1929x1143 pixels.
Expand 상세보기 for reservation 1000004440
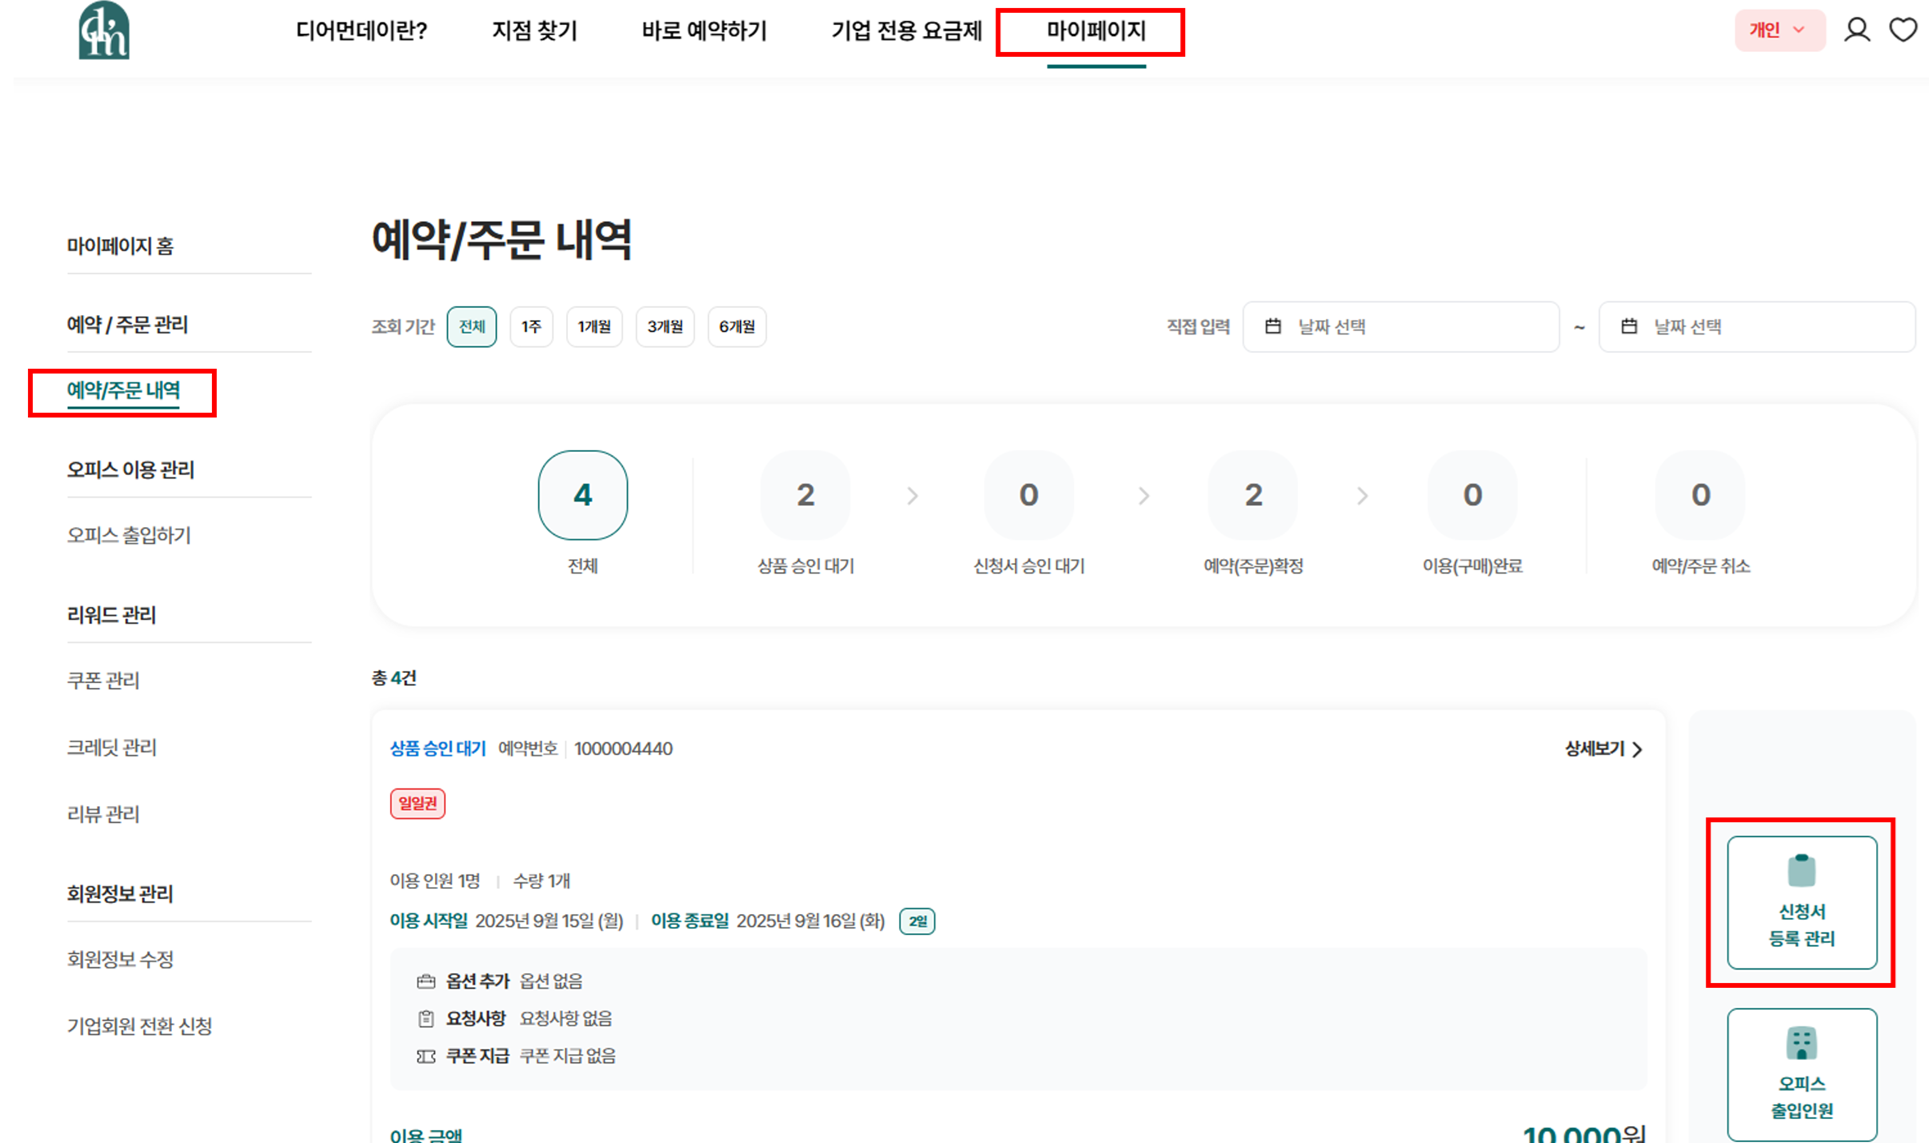[x=1603, y=749]
